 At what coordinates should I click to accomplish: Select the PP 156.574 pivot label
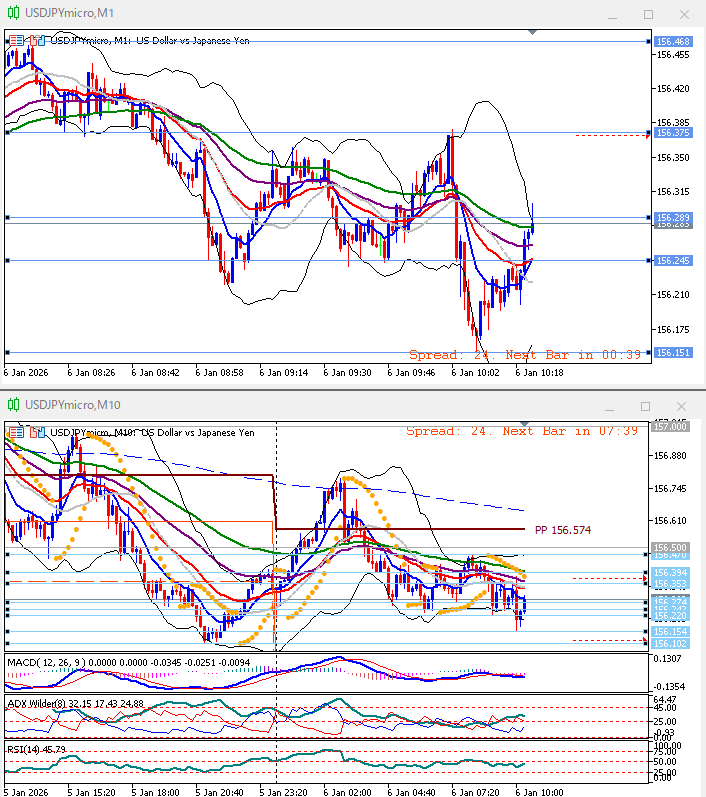(x=561, y=530)
